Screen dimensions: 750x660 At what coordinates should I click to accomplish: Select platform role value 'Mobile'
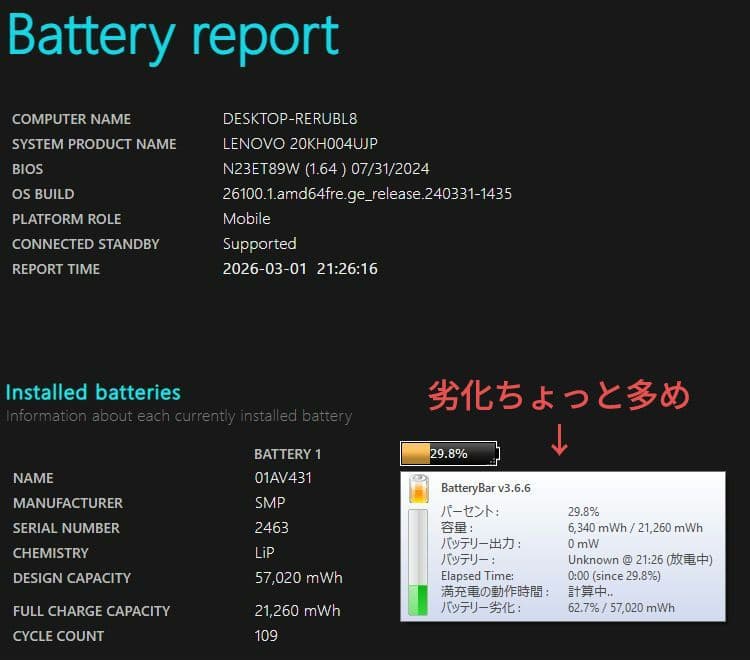[247, 219]
